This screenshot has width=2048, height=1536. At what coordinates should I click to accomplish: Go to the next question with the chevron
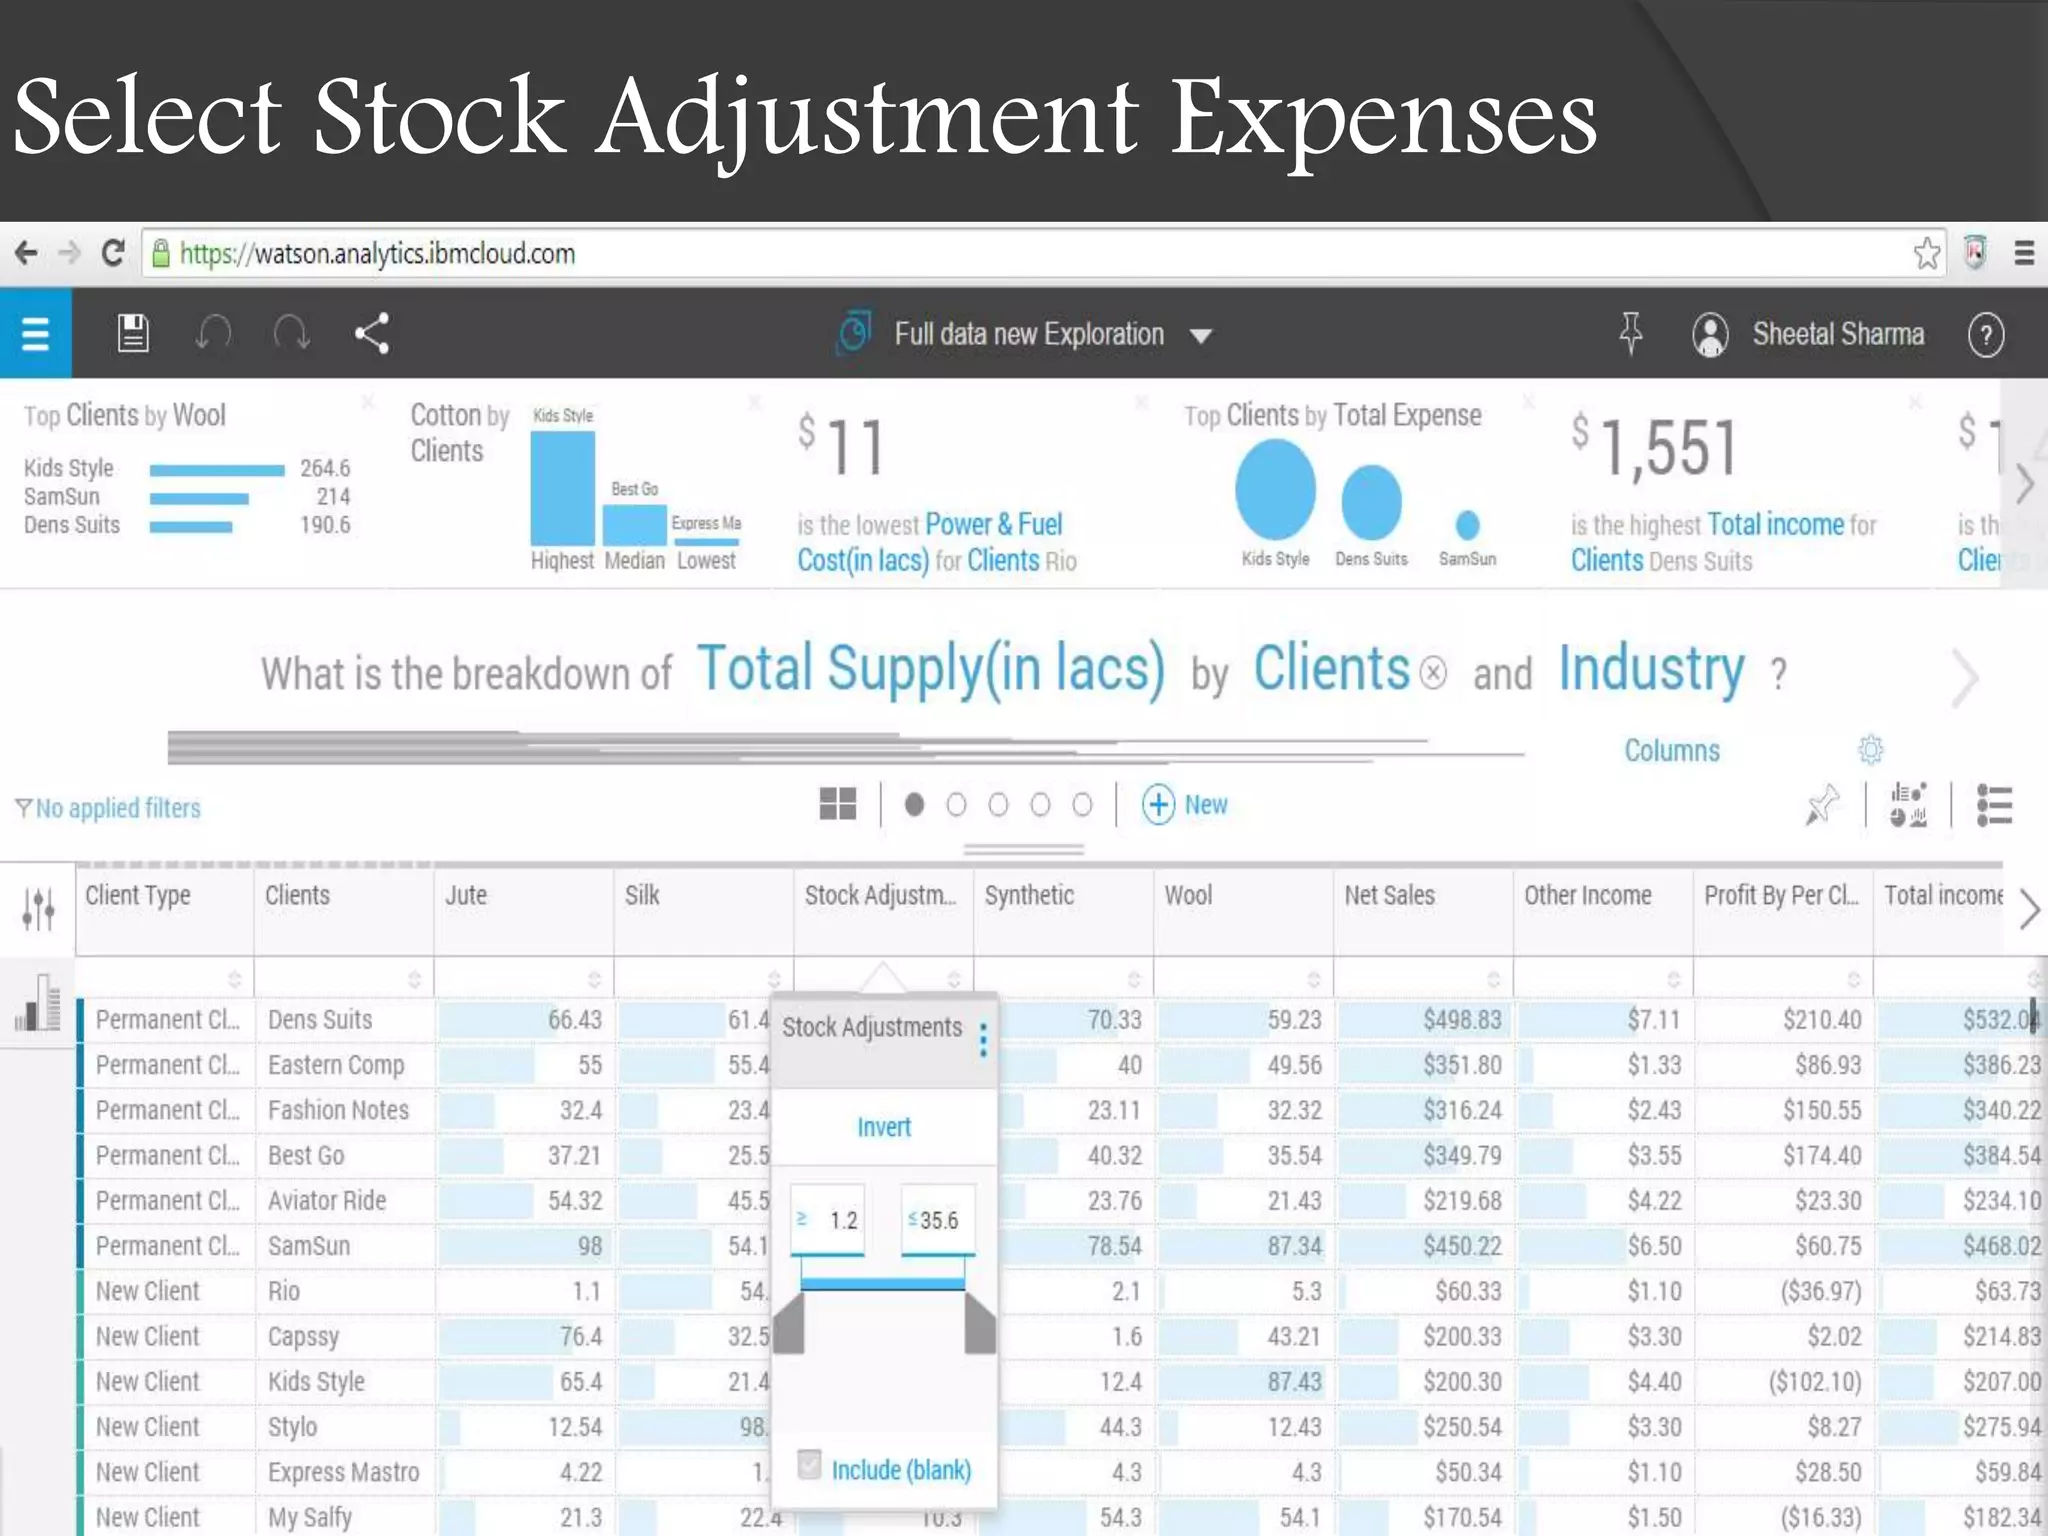[1965, 678]
